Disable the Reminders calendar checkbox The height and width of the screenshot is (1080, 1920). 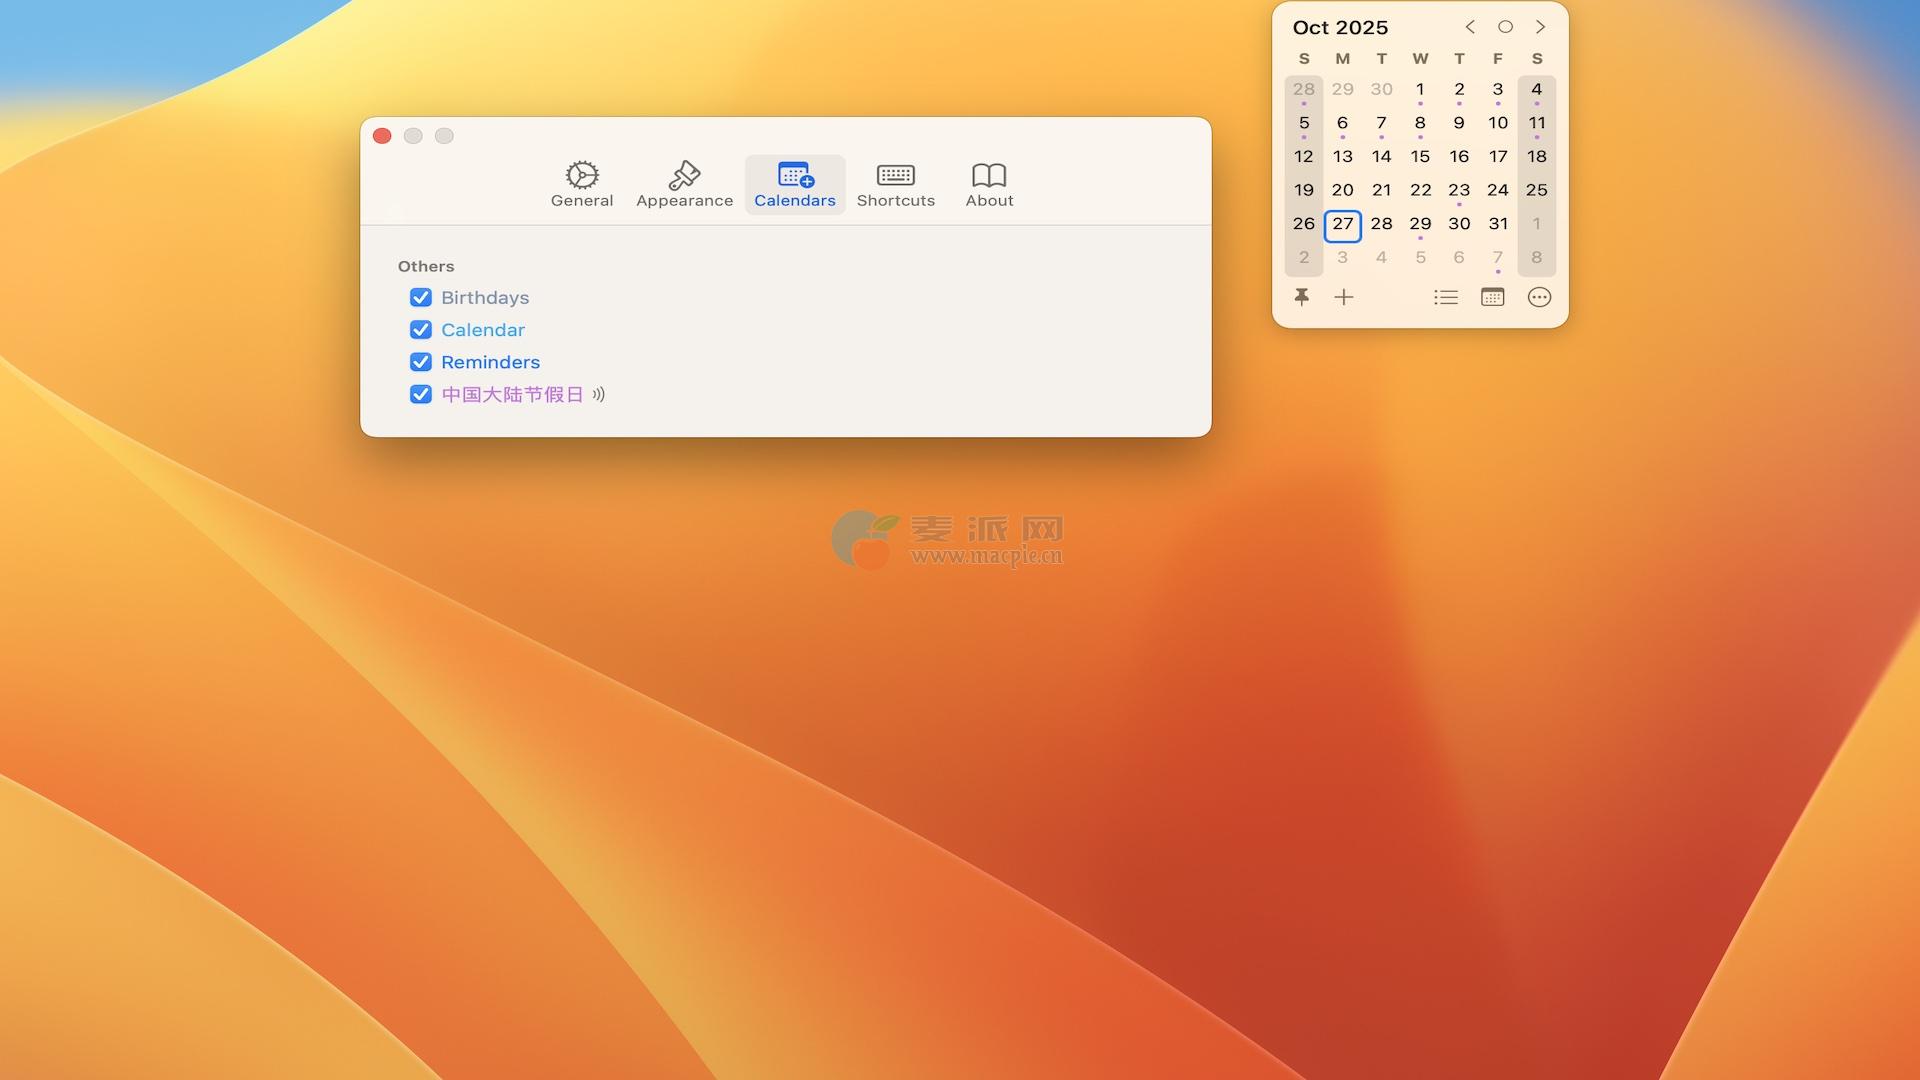point(421,362)
